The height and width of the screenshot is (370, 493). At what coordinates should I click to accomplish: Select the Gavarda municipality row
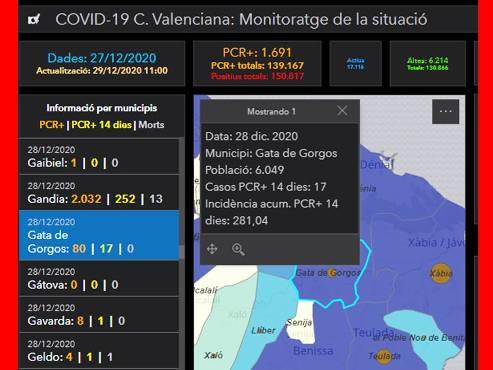99,315
